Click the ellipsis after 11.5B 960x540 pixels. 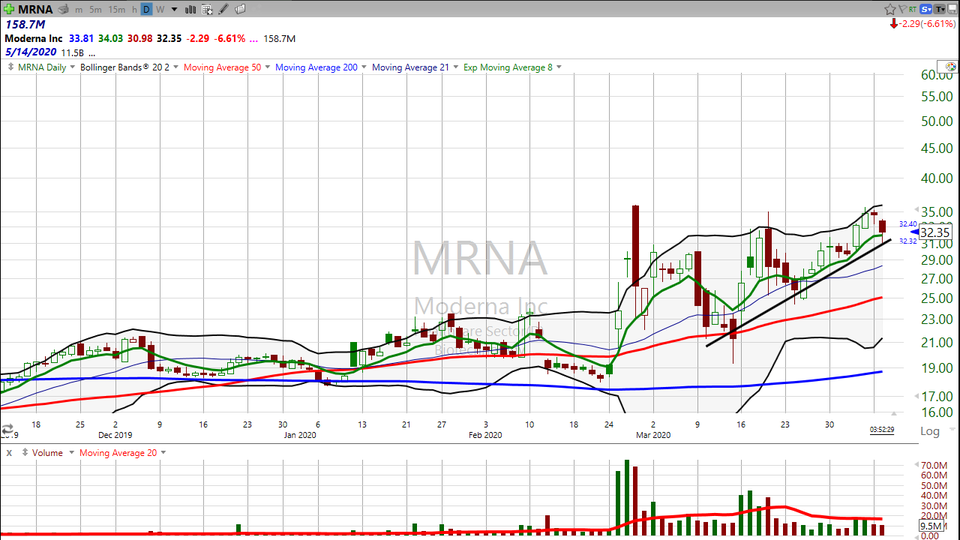[92, 54]
